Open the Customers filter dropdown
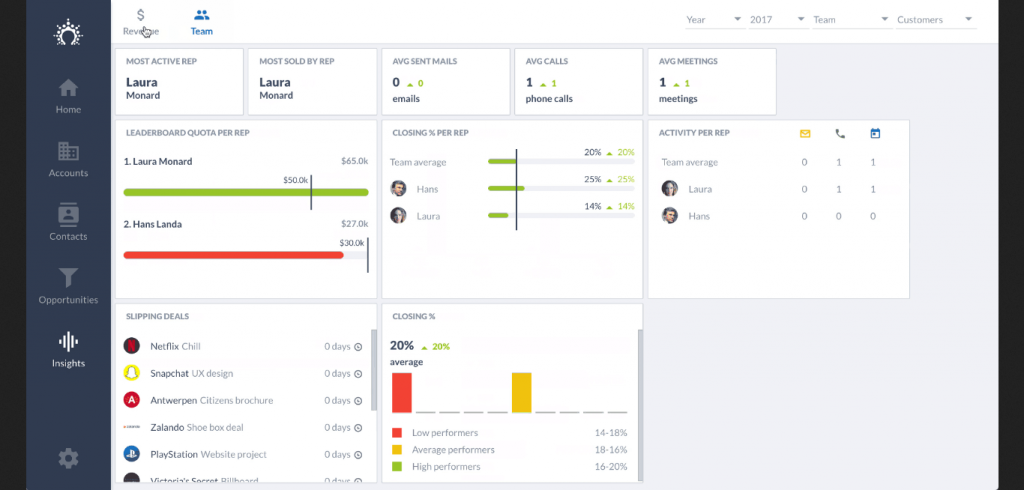 pyautogui.click(x=936, y=20)
